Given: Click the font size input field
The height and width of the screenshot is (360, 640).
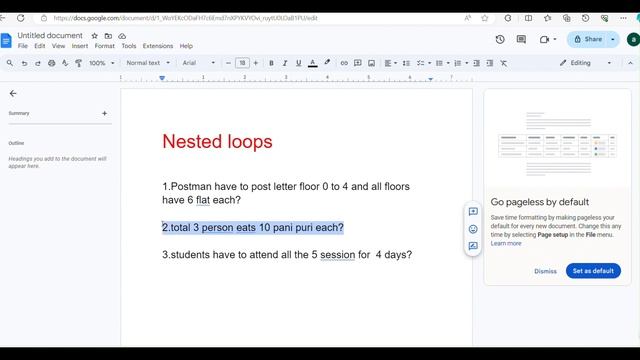Looking at the screenshot, I should (x=242, y=63).
